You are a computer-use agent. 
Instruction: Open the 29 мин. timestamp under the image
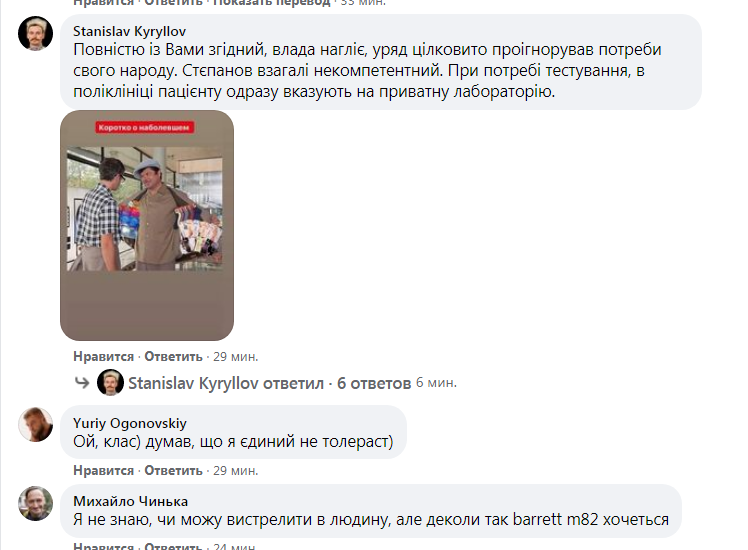pyautogui.click(x=236, y=357)
